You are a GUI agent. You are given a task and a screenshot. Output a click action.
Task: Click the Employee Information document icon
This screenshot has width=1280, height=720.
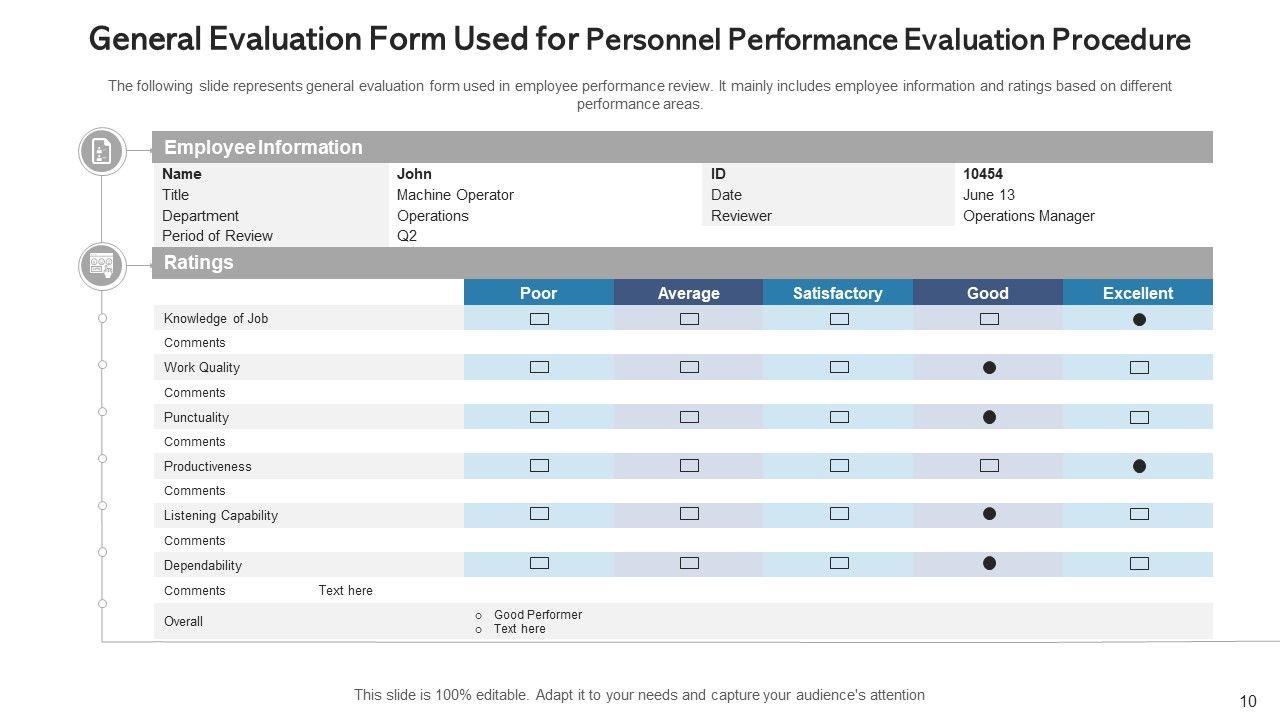click(x=102, y=152)
